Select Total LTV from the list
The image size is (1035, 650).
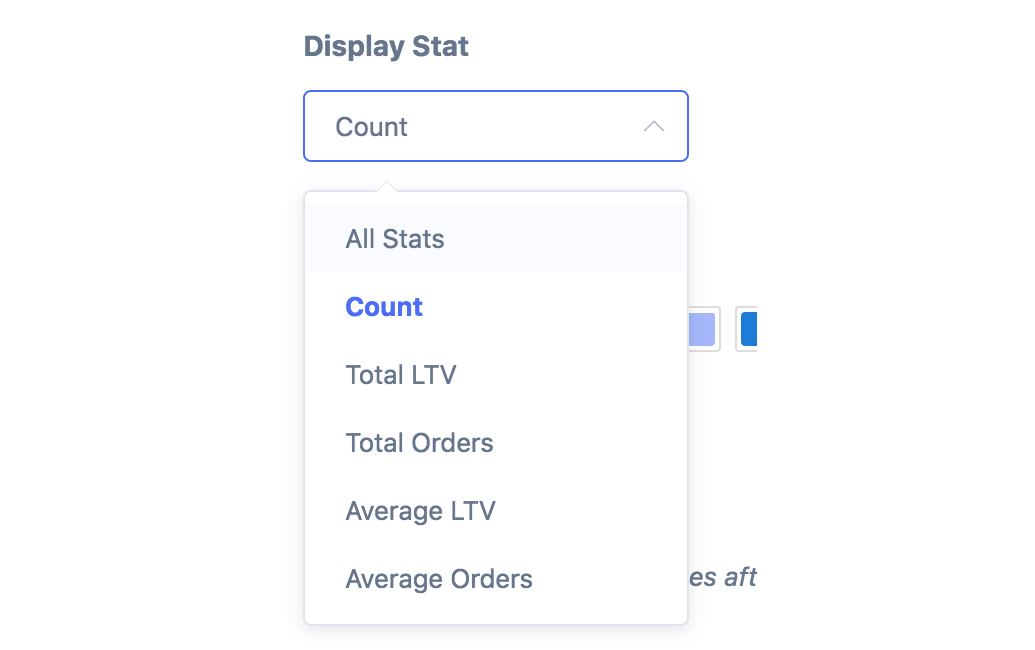click(x=400, y=375)
